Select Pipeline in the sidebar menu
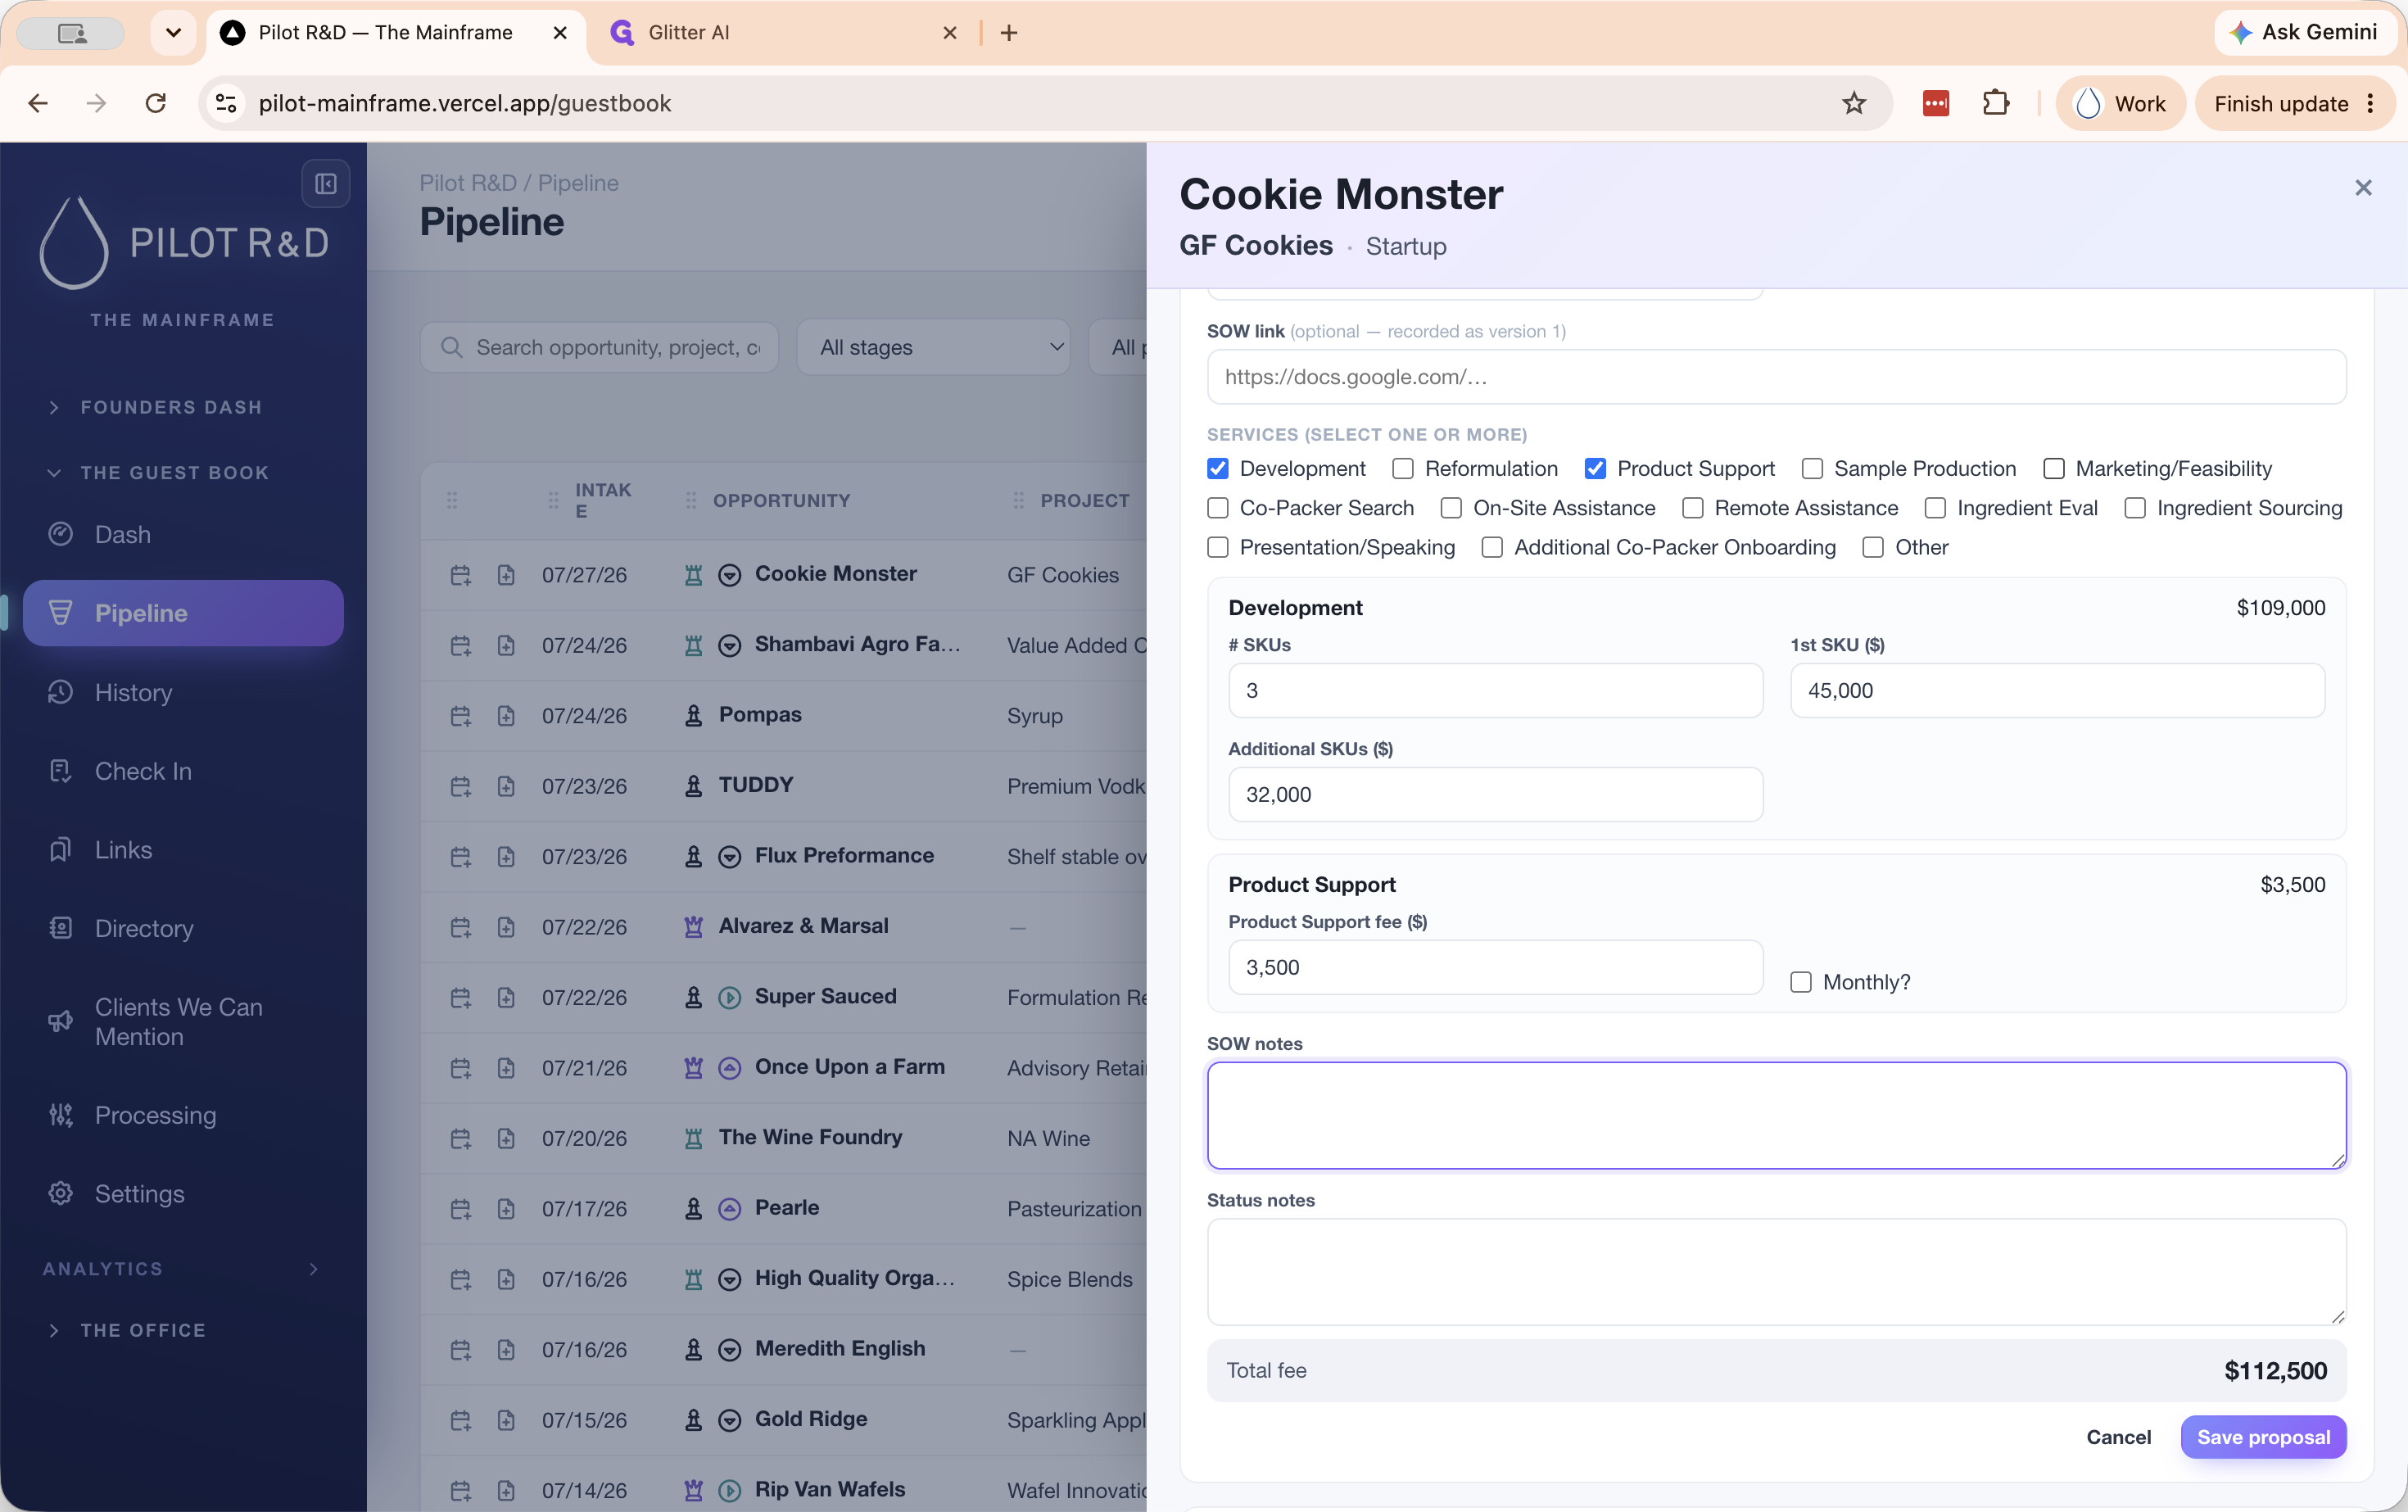The image size is (2408, 1512). point(183,613)
